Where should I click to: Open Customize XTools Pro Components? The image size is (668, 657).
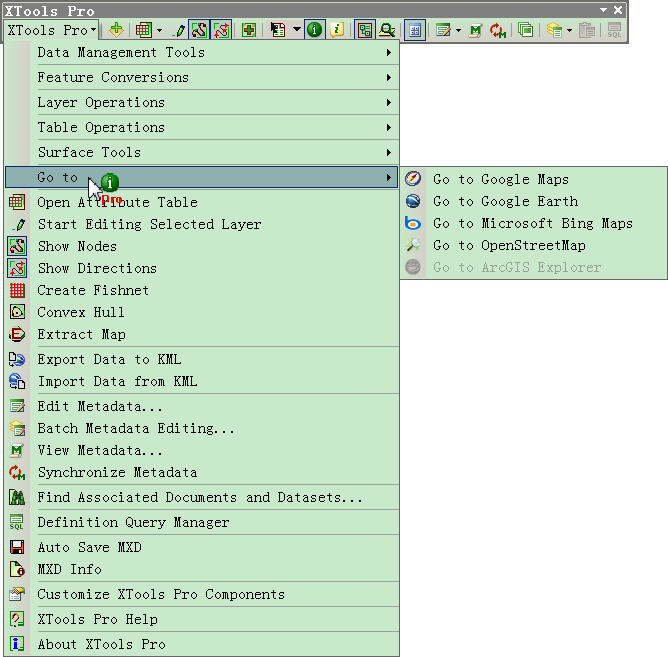coord(202,594)
